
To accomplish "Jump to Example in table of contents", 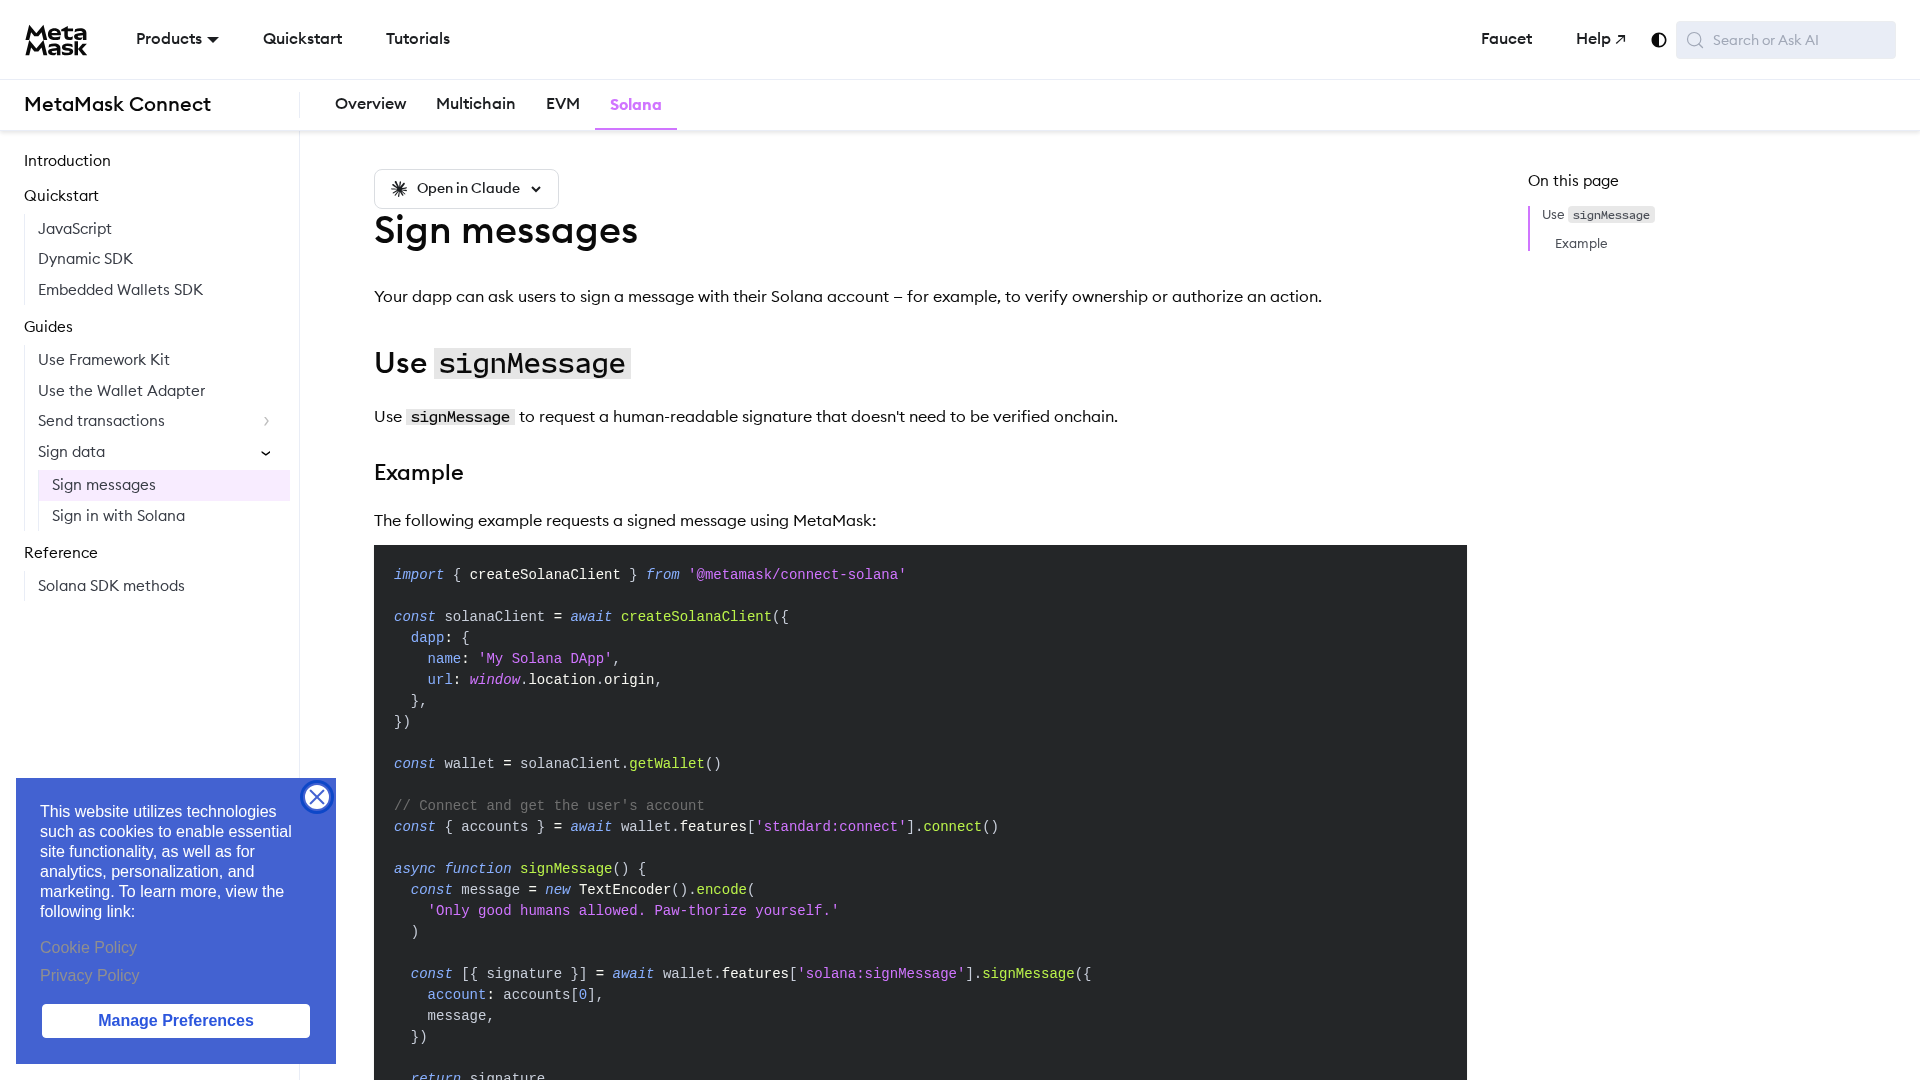I will pyautogui.click(x=1581, y=244).
